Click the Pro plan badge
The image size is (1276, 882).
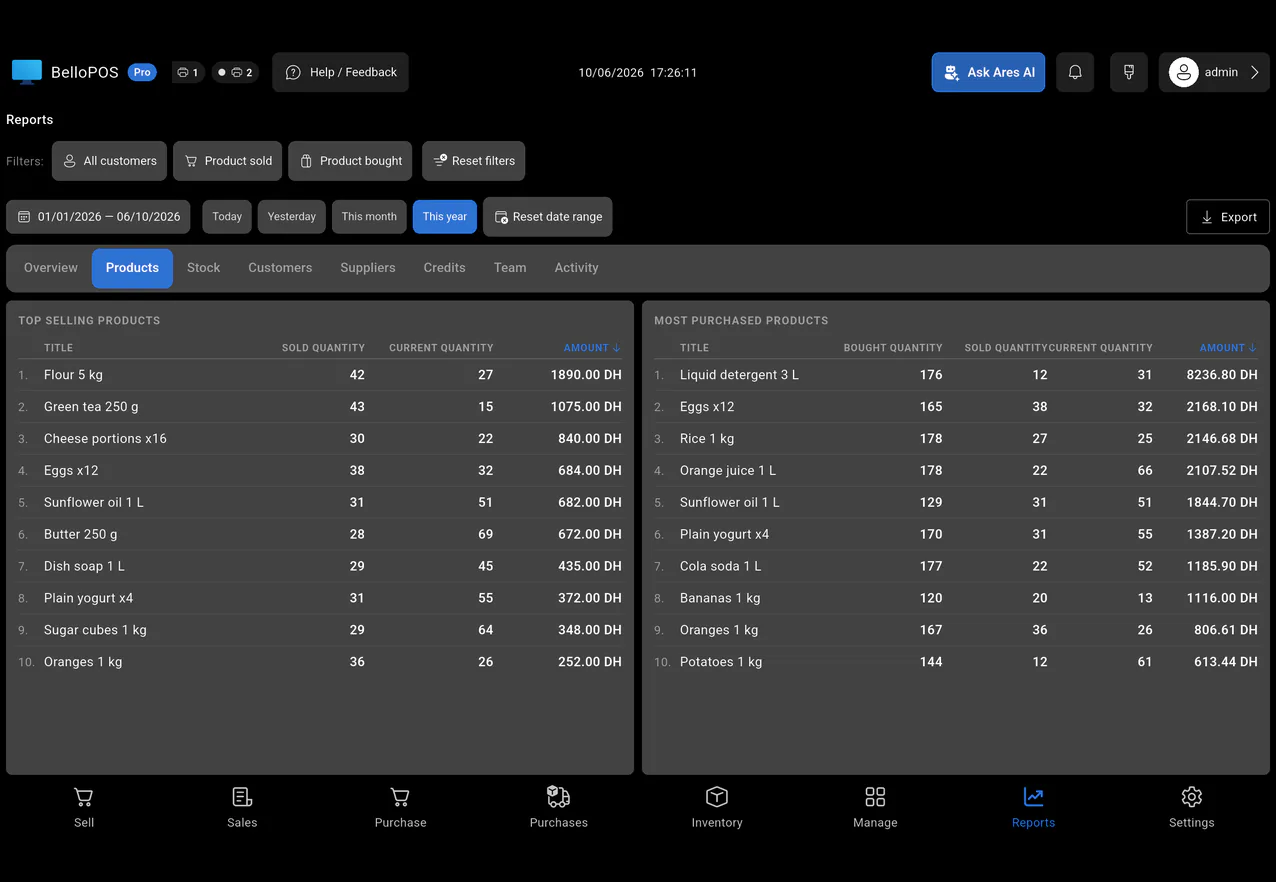coord(142,72)
